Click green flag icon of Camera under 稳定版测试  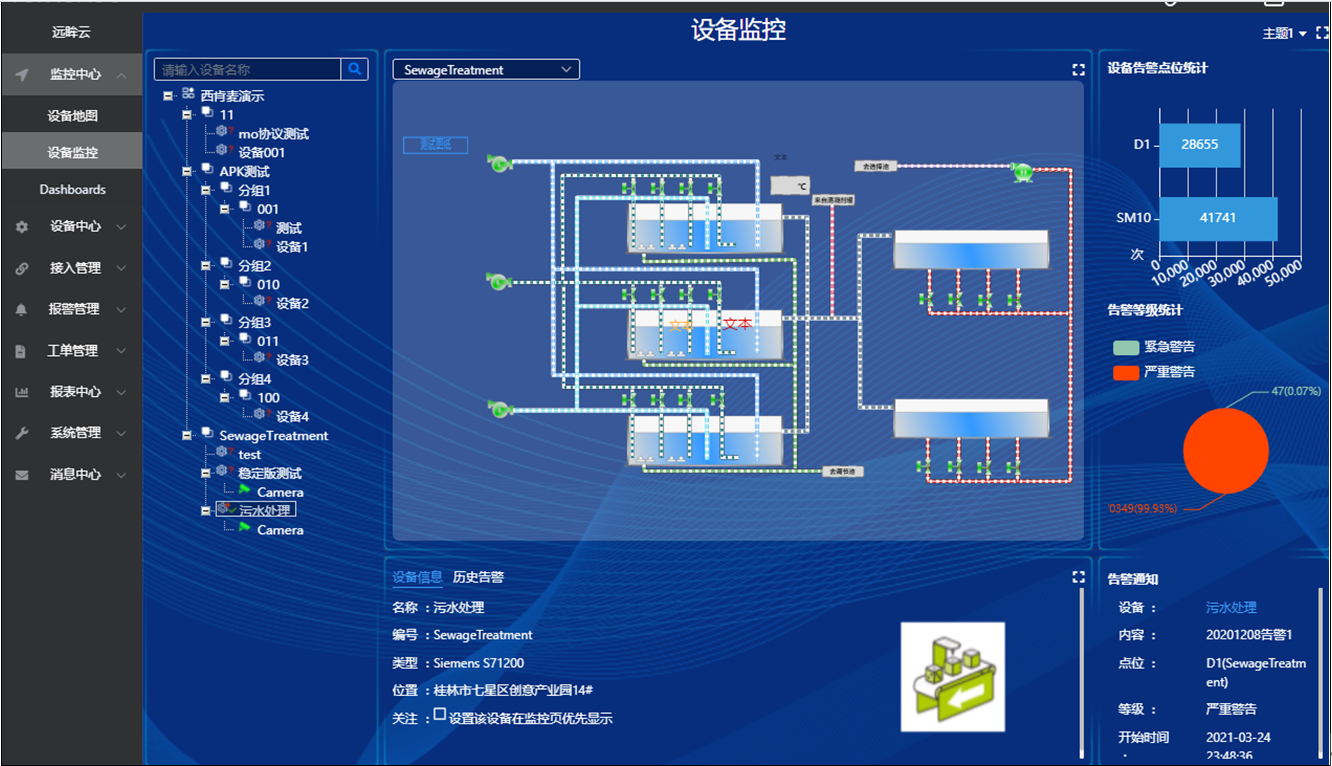(244, 490)
